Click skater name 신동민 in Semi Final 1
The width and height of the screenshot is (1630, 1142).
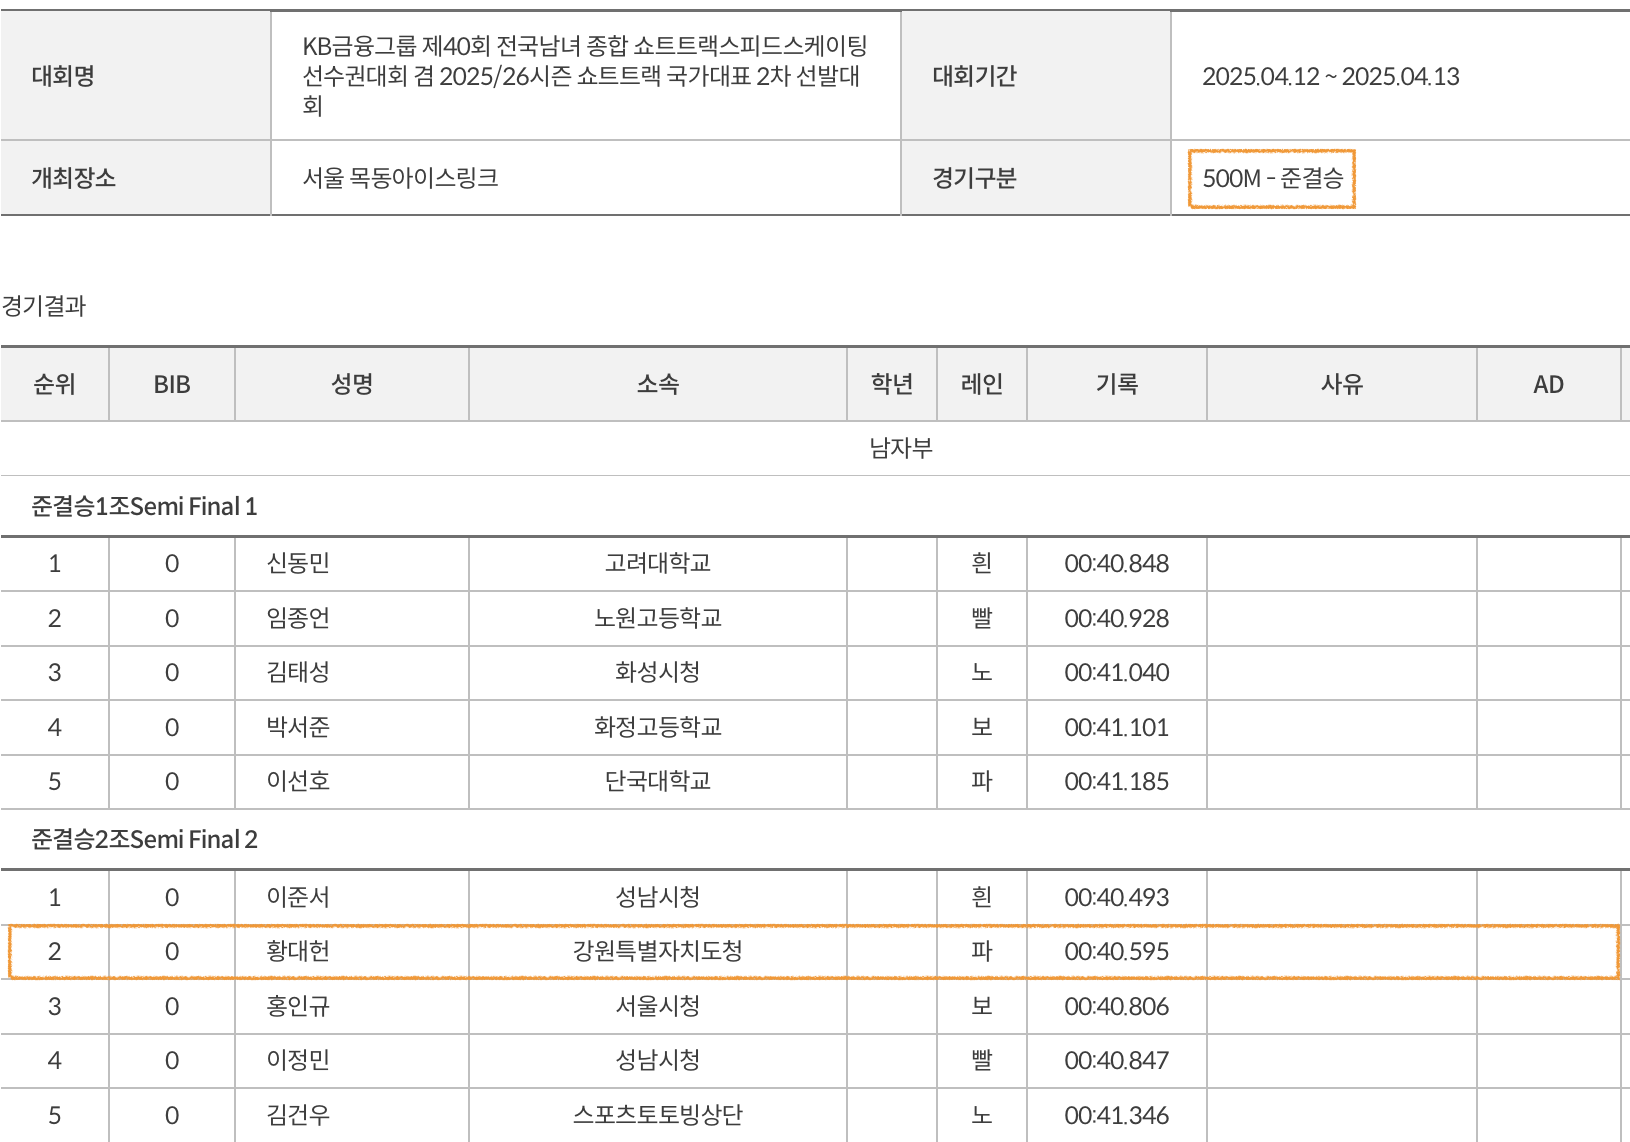click(x=298, y=563)
